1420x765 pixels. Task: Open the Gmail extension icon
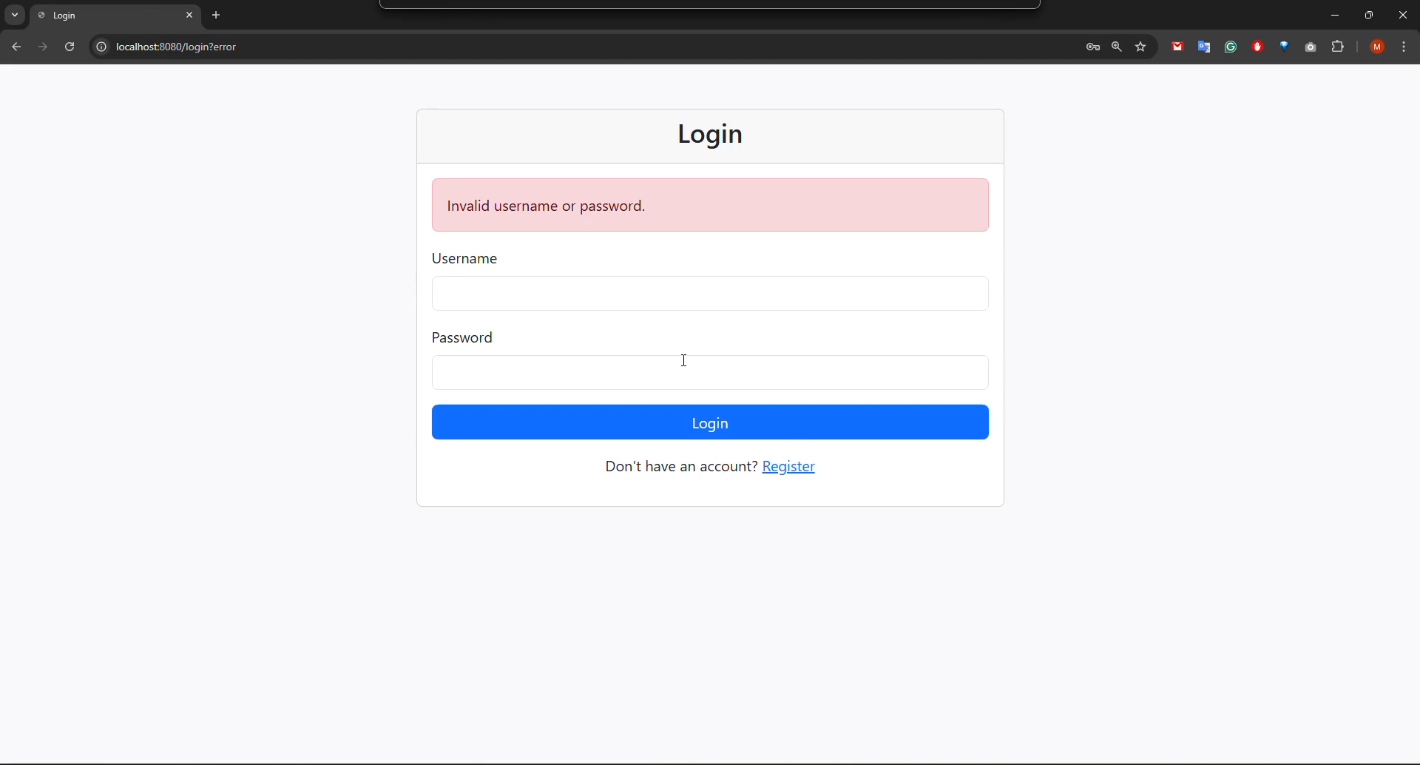point(1178,47)
